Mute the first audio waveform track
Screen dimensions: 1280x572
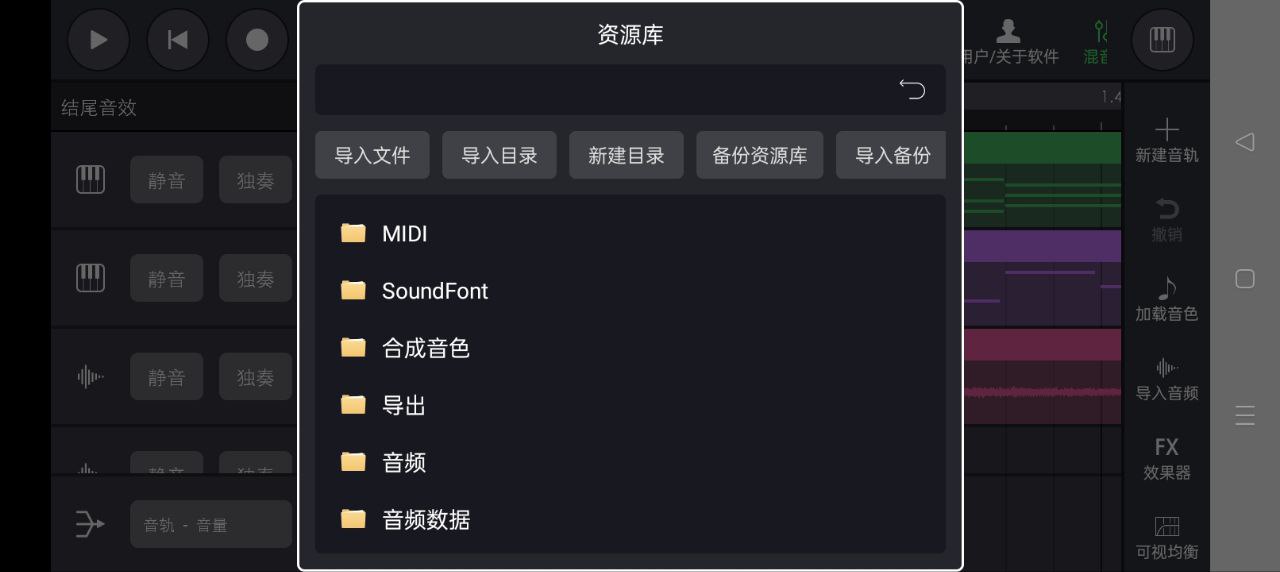tap(166, 377)
